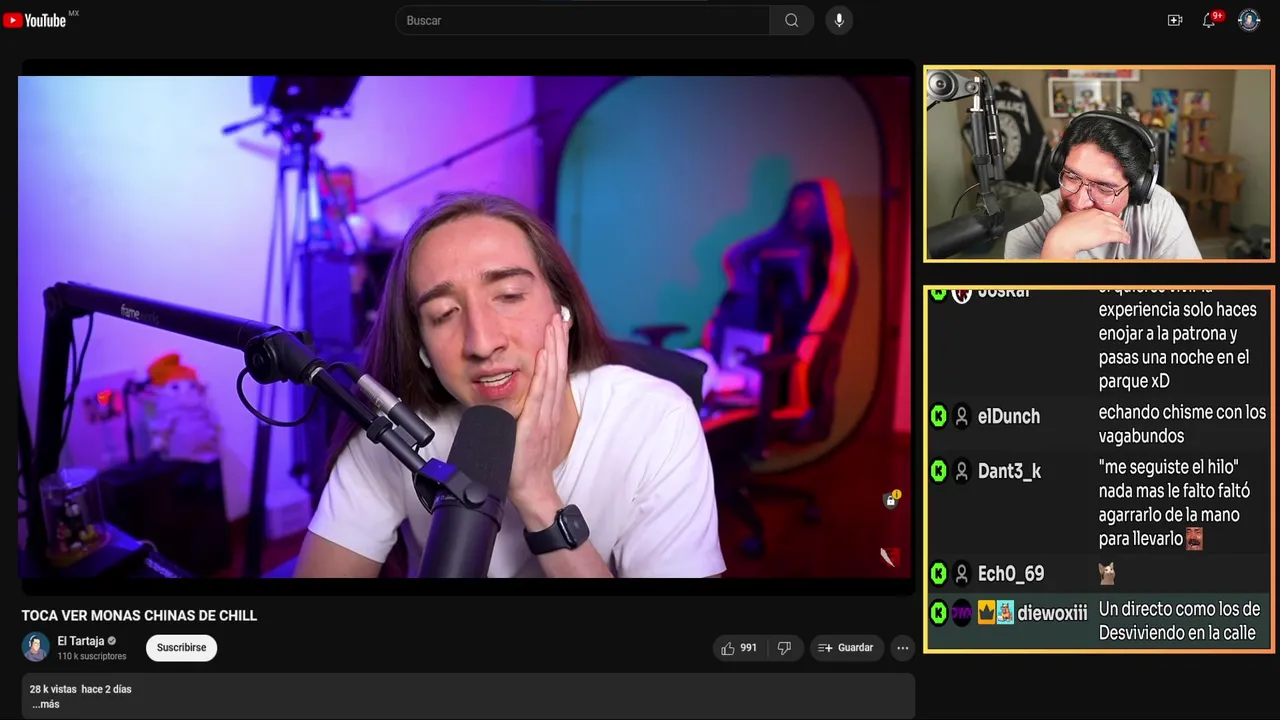Click the magnifying glass search button
This screenshot has height=720, width=1280.
tap(792, 20)
